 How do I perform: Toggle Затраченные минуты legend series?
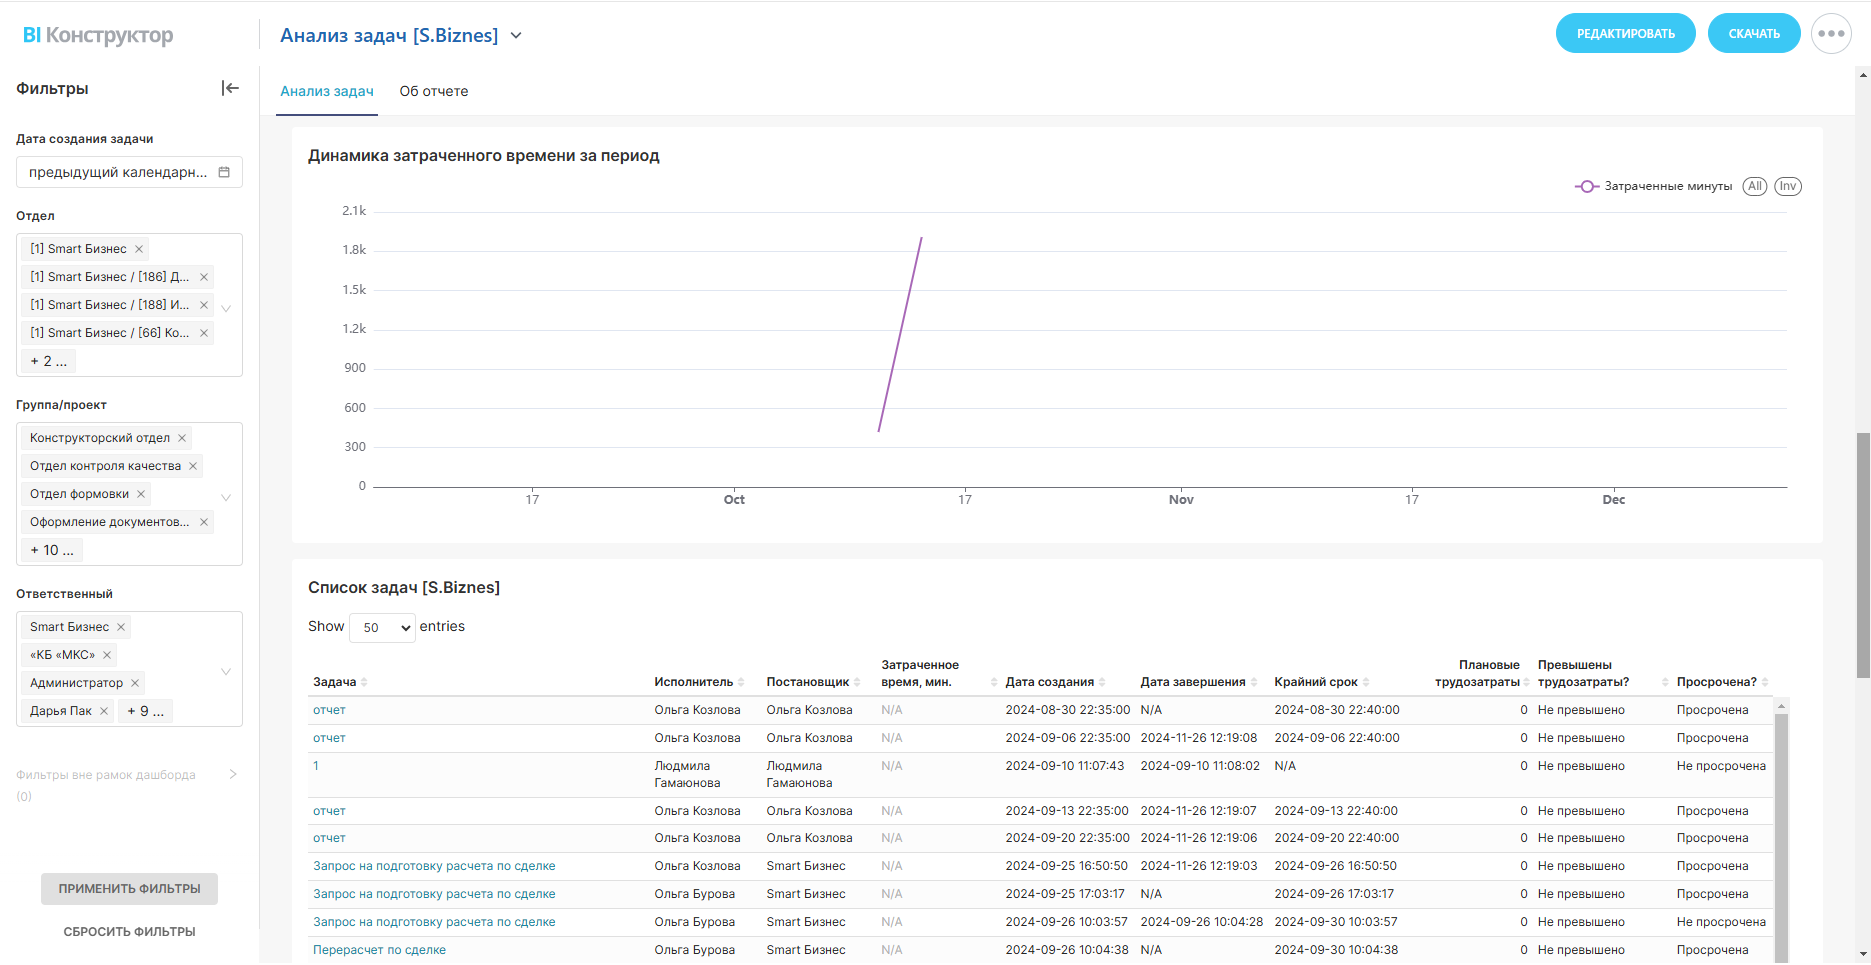point(1653,186)
